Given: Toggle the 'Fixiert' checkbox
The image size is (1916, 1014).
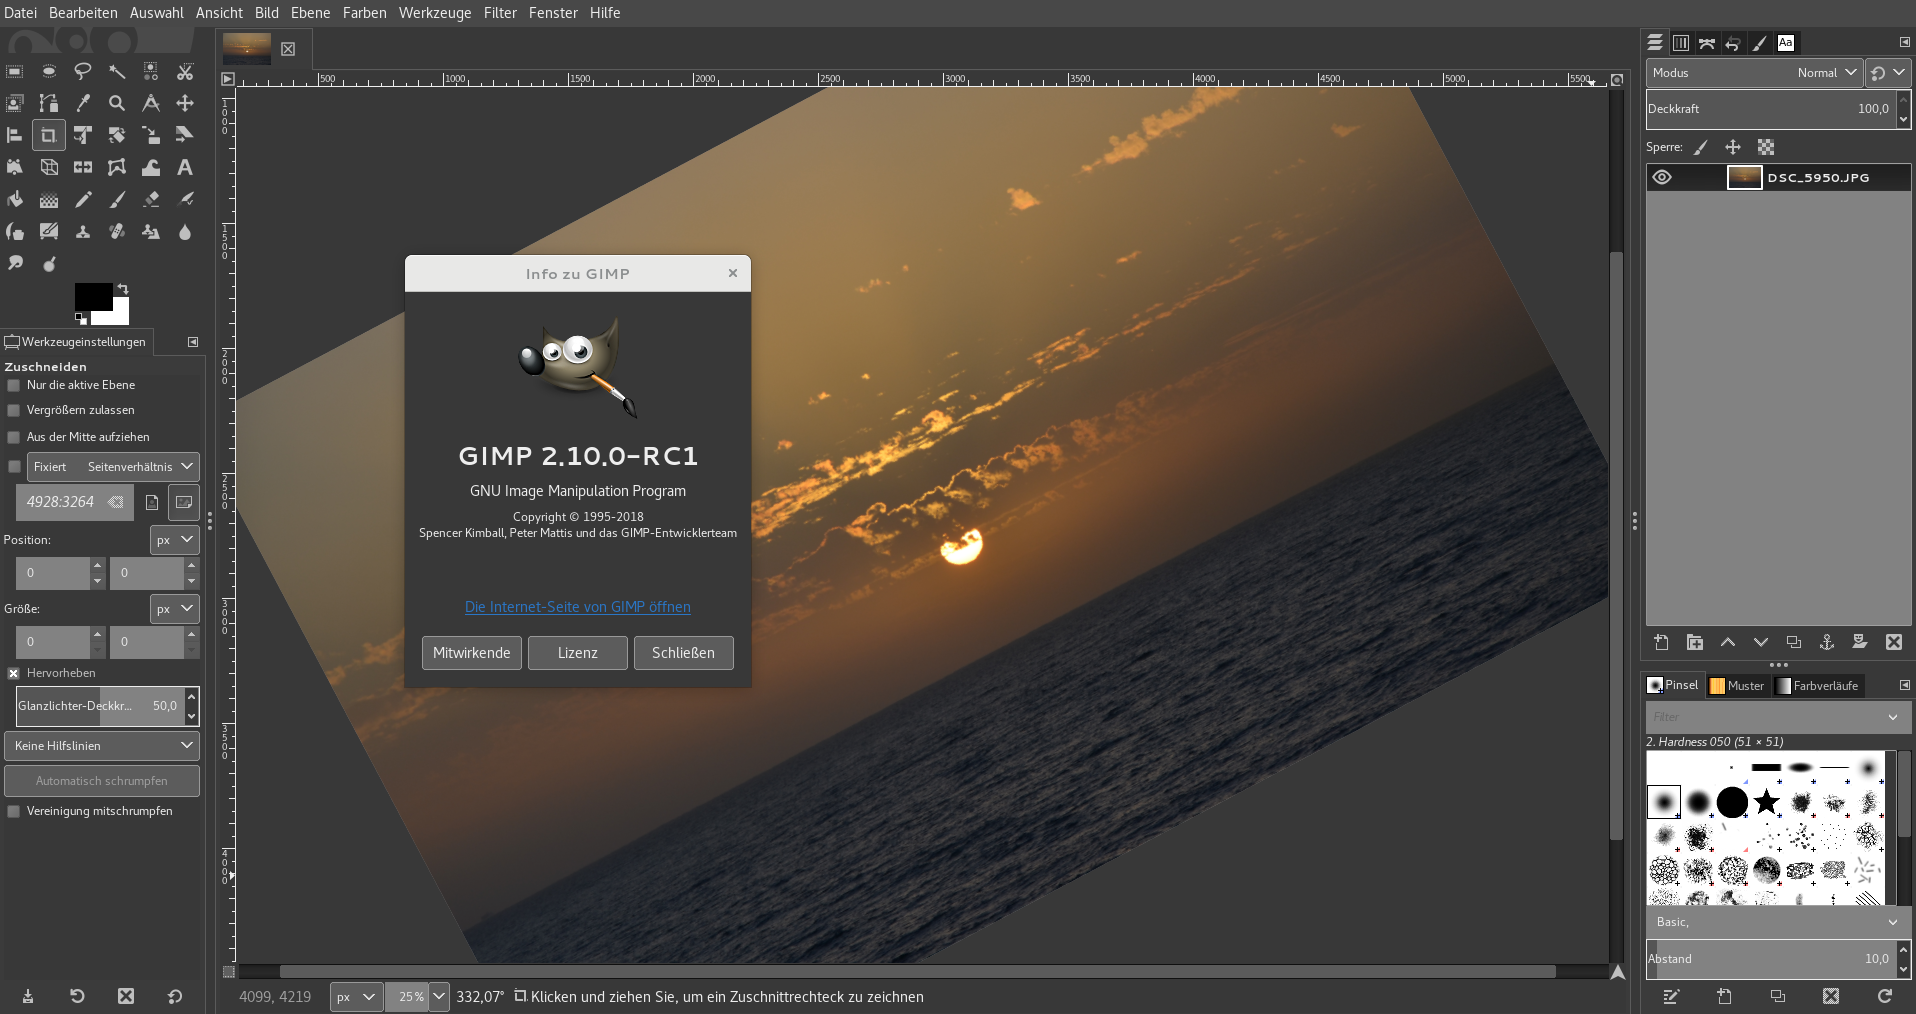Looking at the screenshot, I should [x=14, y=467].
